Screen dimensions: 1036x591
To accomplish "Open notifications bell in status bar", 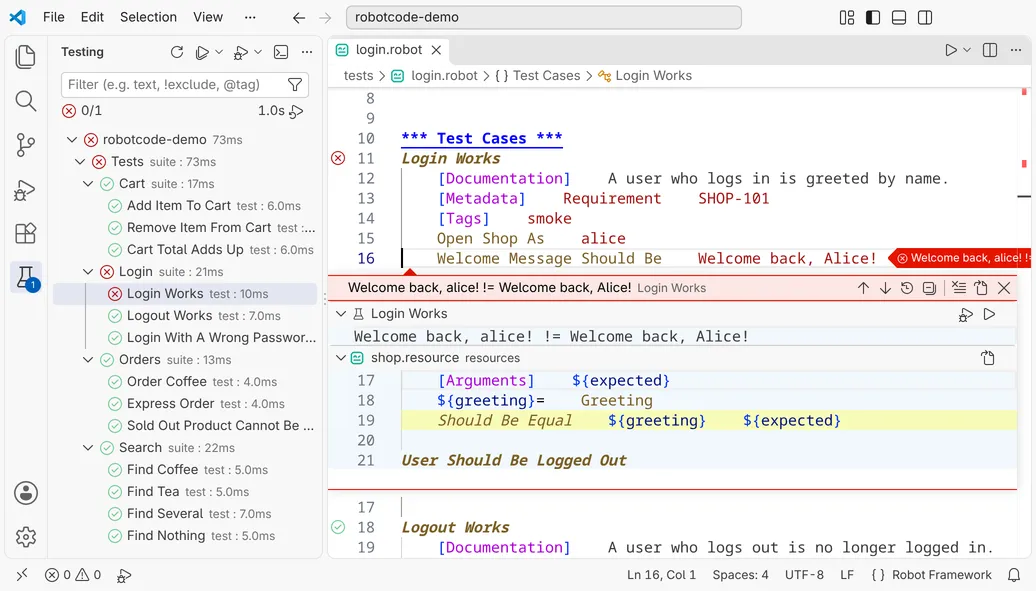I will 1014,574.
